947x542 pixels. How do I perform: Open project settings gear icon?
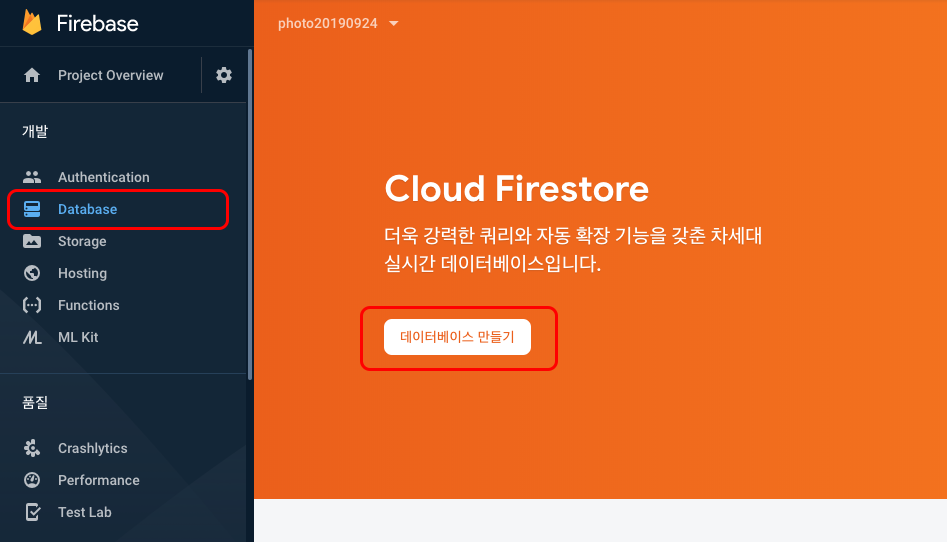tap(224, 75)
